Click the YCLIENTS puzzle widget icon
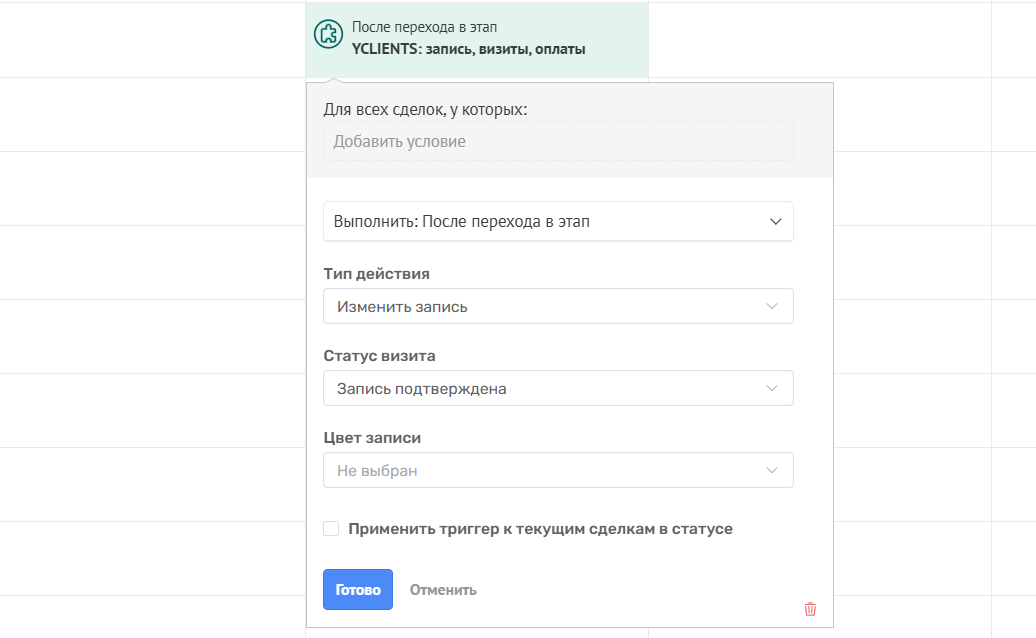 coord(328,34)
